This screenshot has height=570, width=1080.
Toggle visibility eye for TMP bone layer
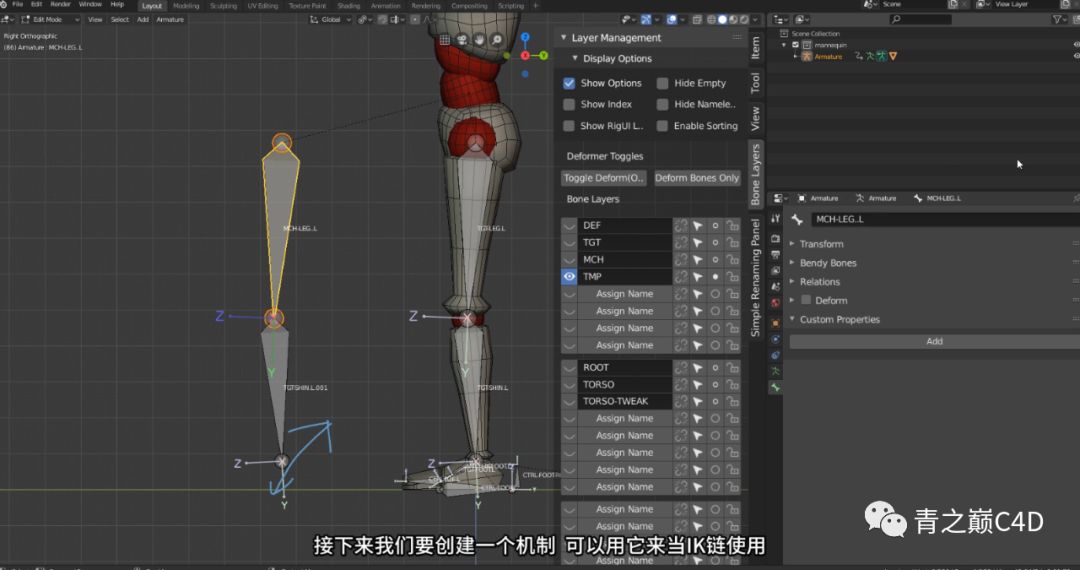(x=569, y=277)
